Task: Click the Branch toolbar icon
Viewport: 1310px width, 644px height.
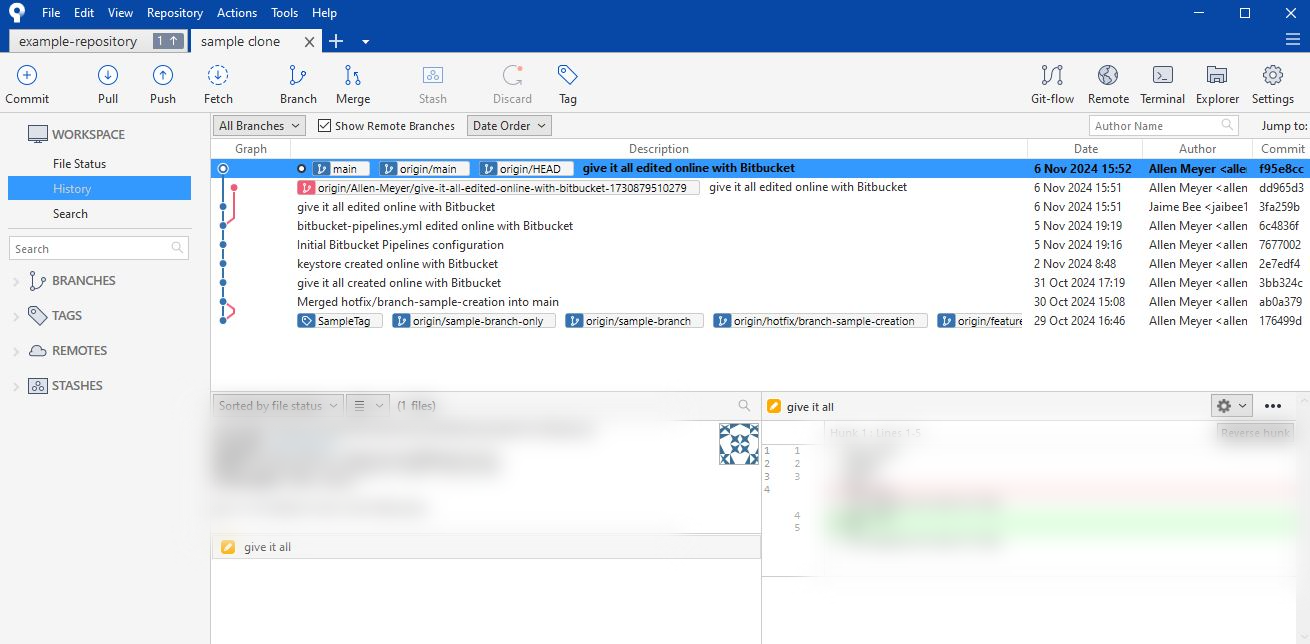Action: click(297, 75)
